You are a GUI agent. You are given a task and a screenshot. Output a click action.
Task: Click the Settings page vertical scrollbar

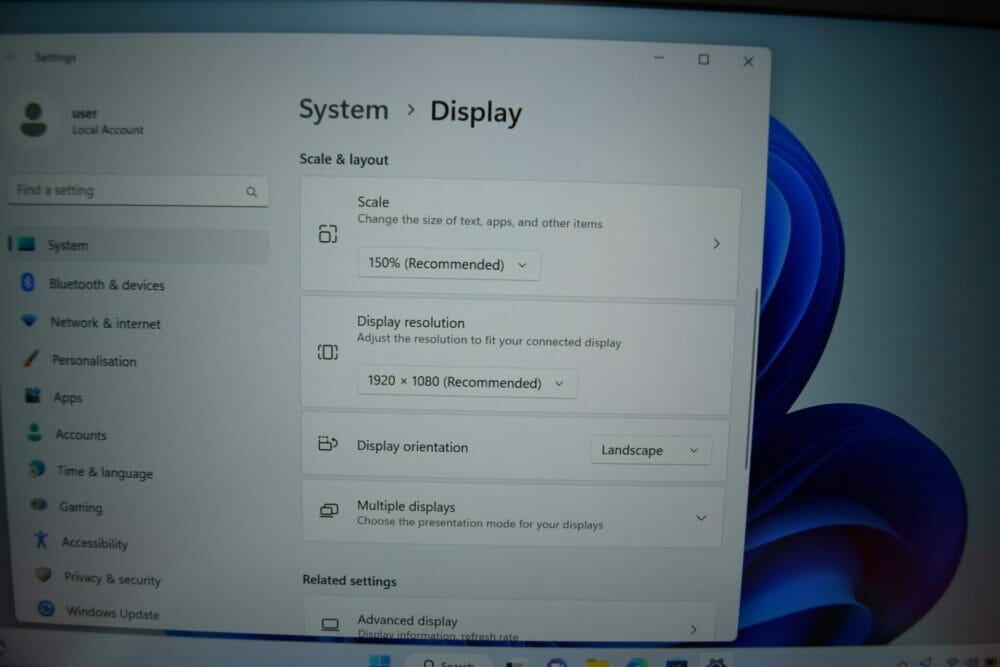click(752, 379)
